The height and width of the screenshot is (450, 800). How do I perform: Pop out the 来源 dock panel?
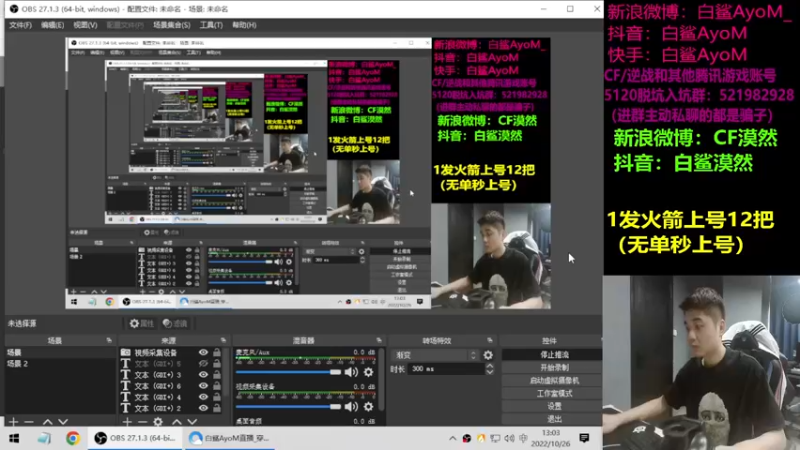pos(223,340)
